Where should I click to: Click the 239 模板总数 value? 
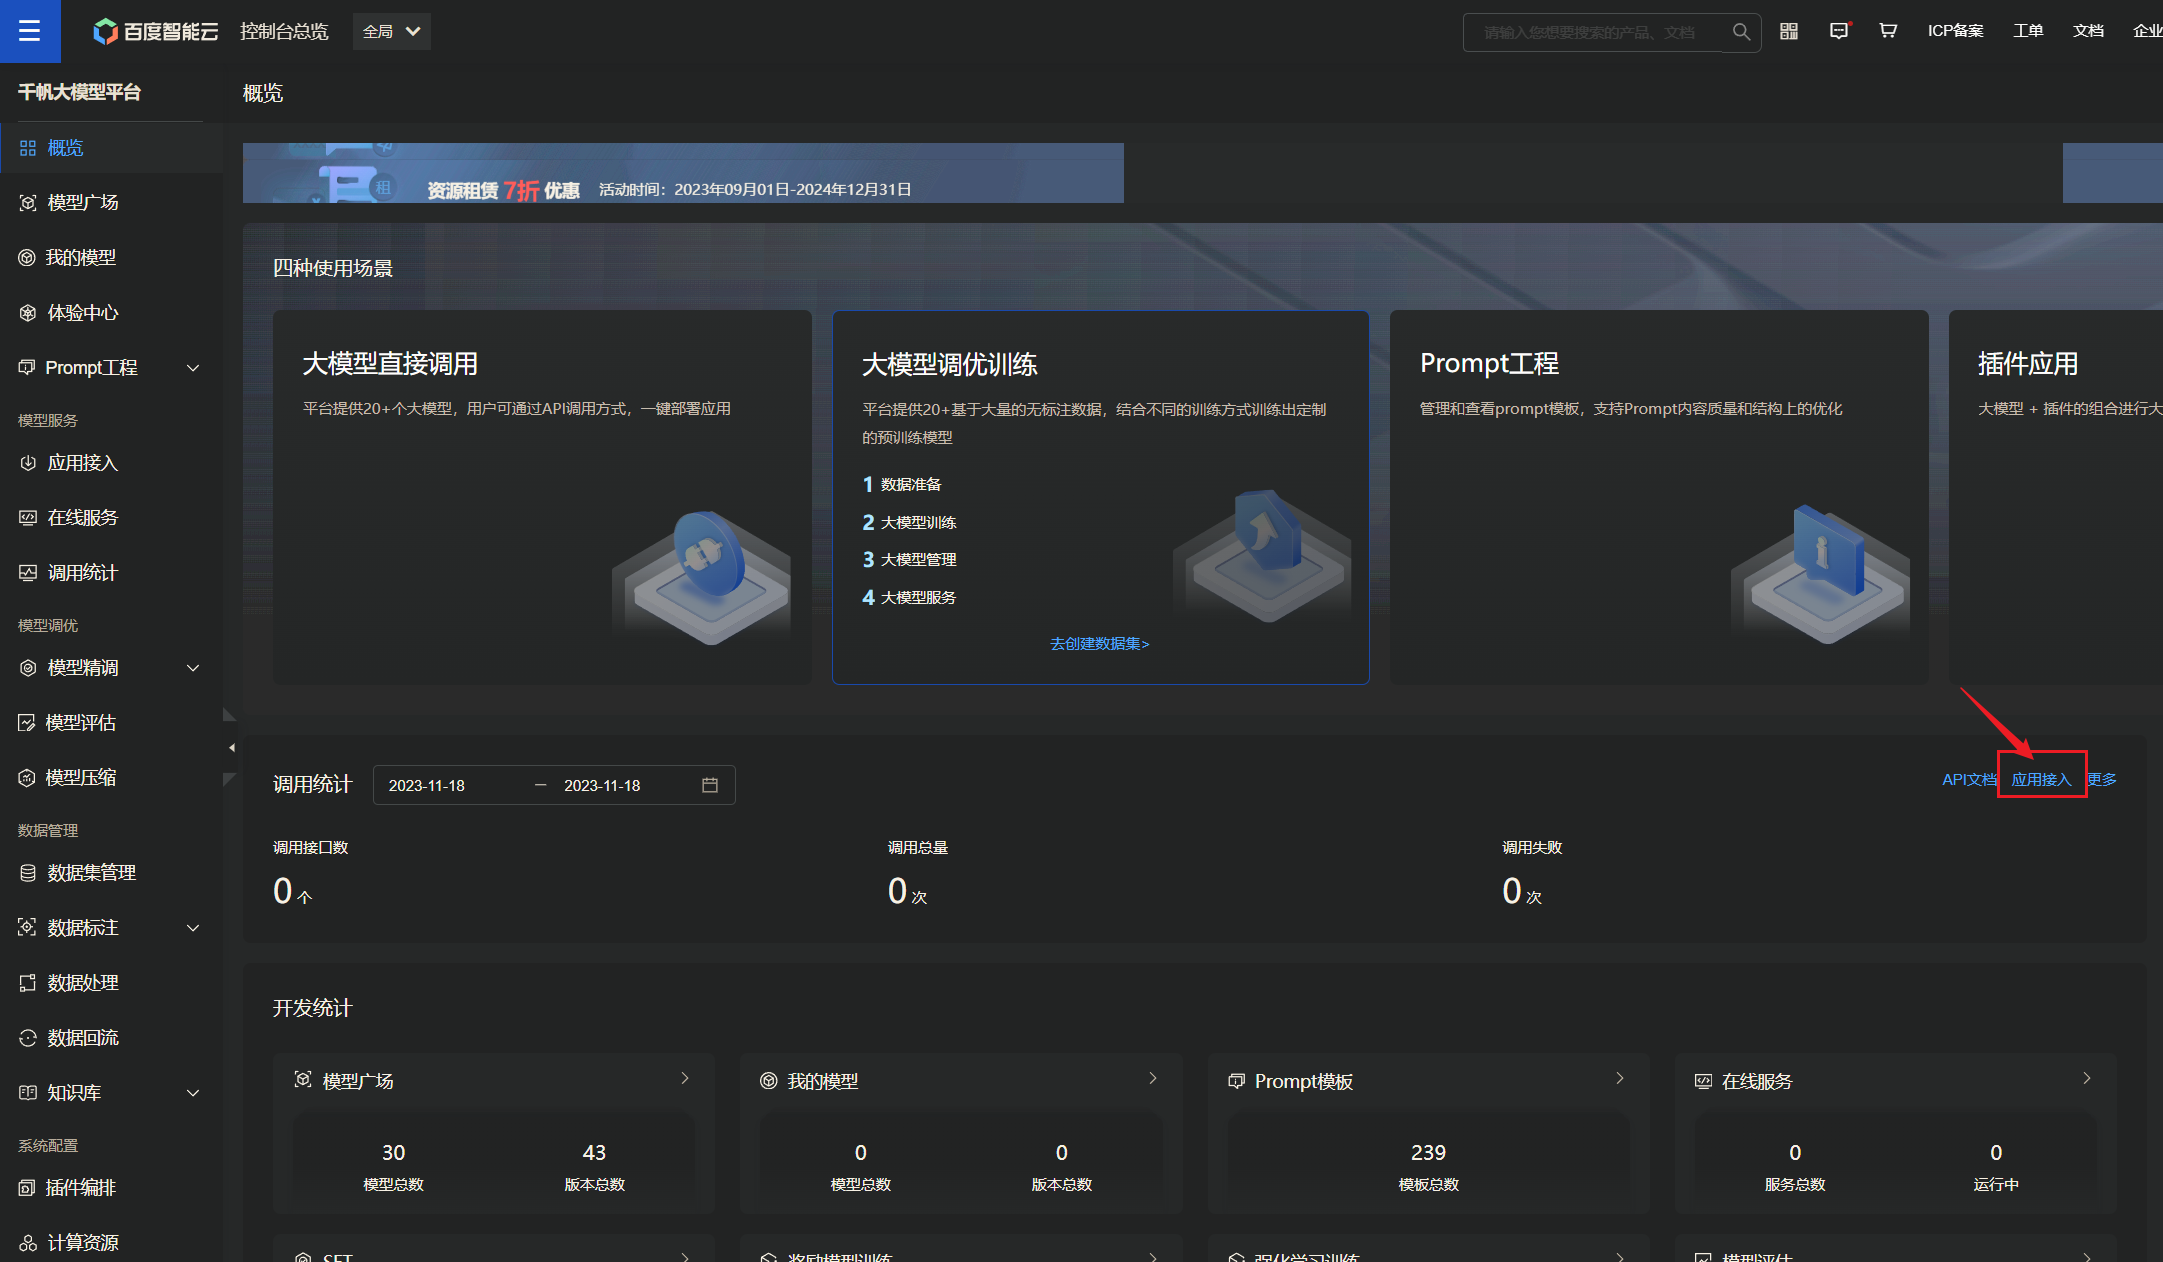(x=1428, y=1152)
